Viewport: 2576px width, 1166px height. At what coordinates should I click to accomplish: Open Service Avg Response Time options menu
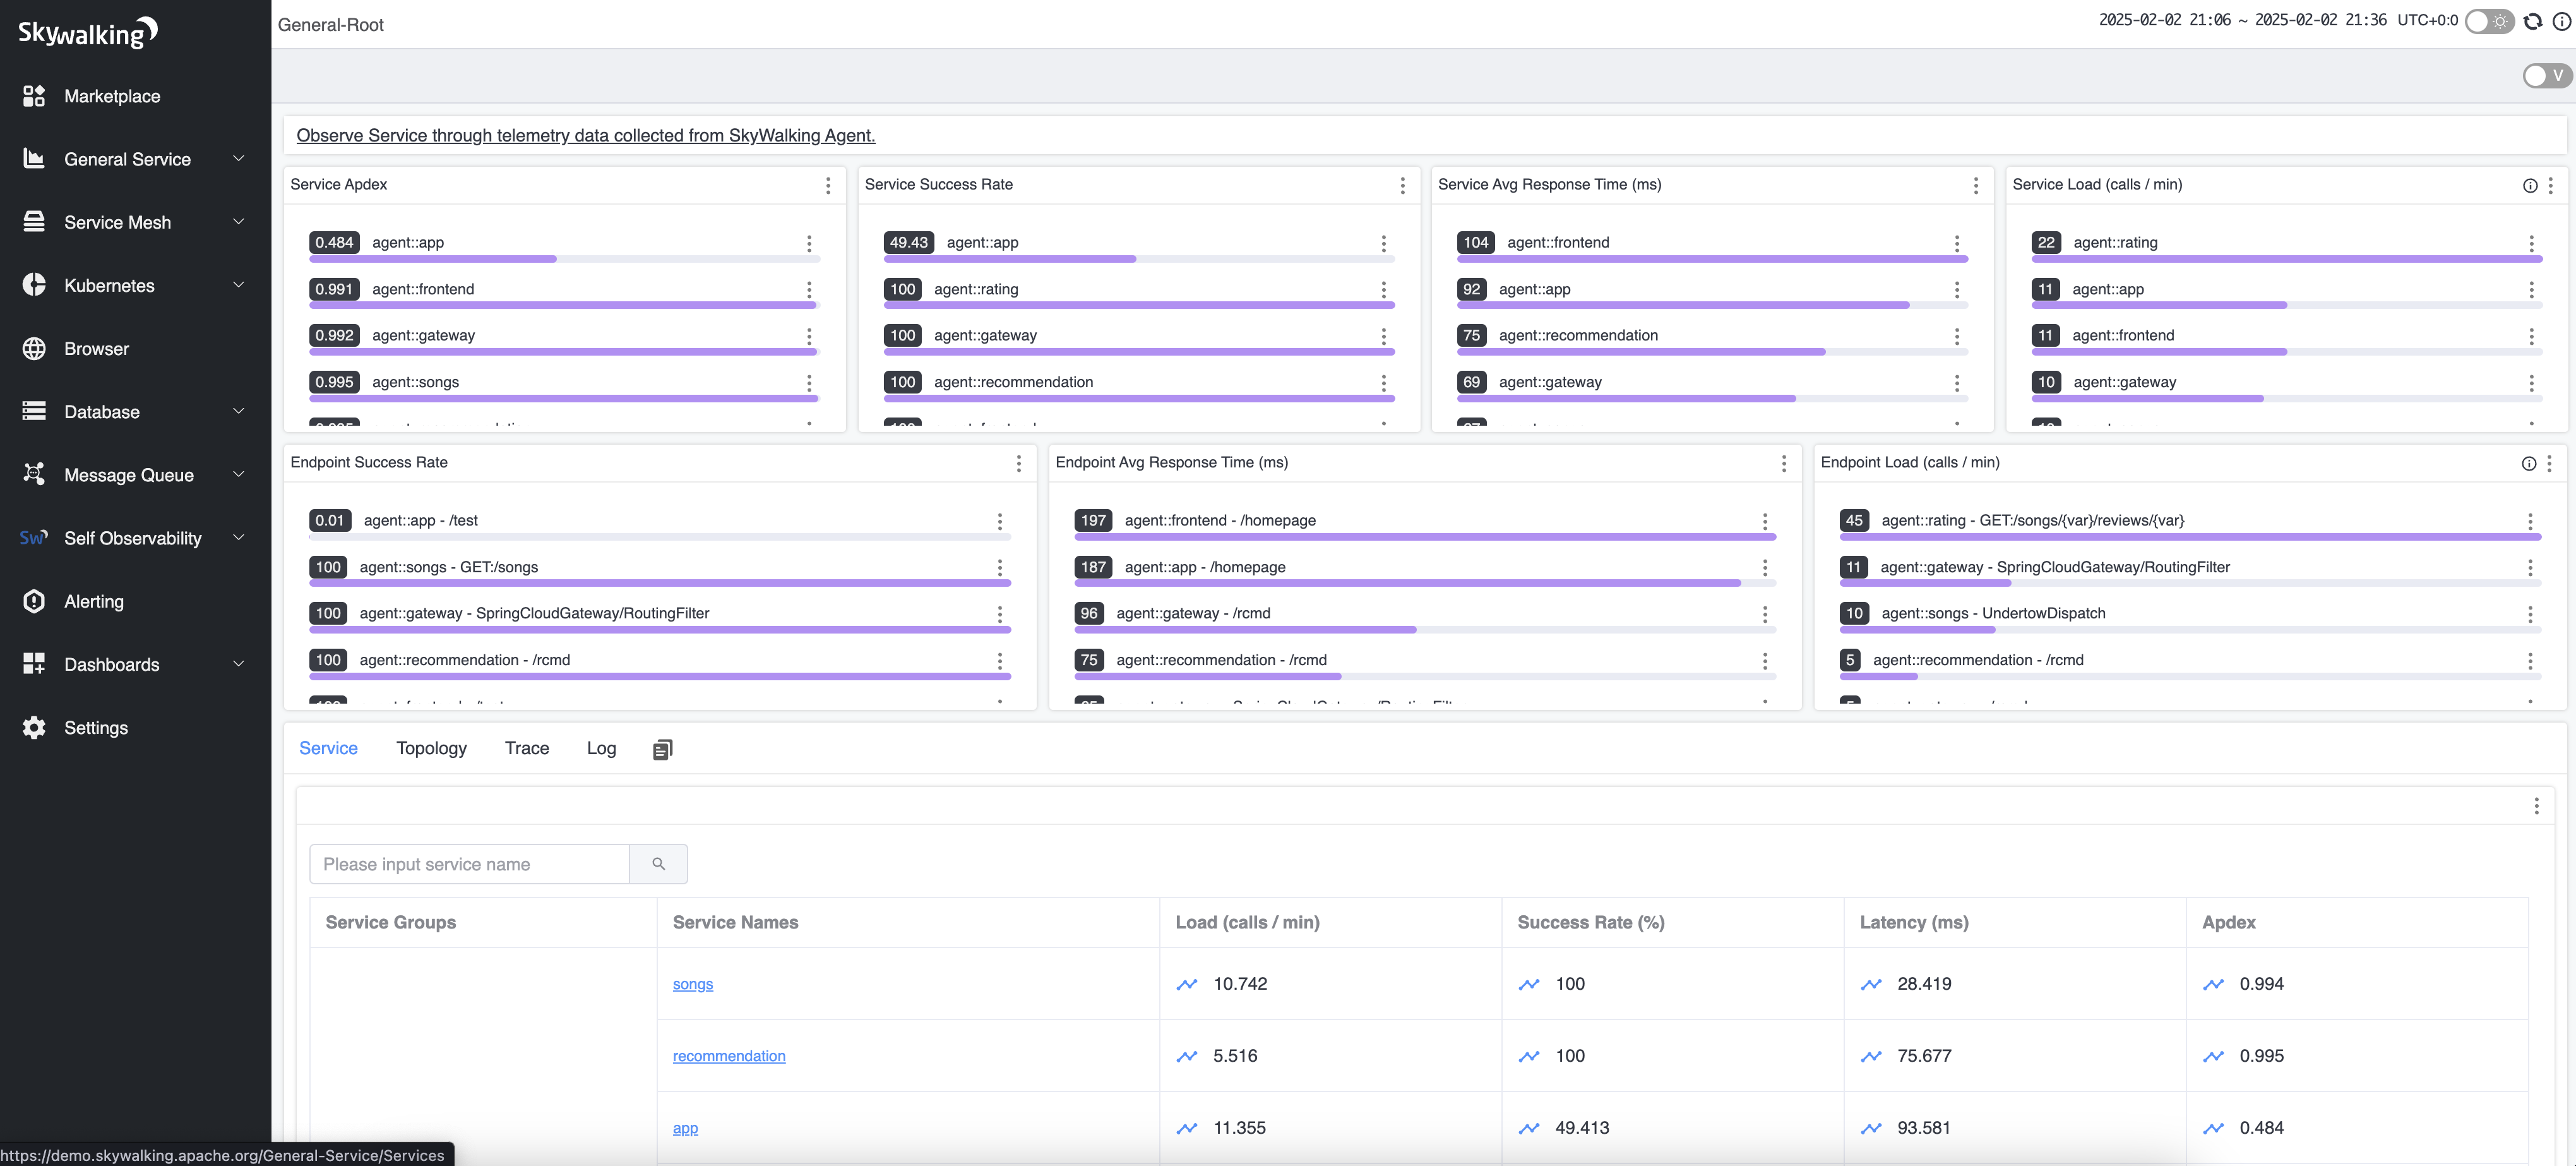click(x=1975, y=185)
